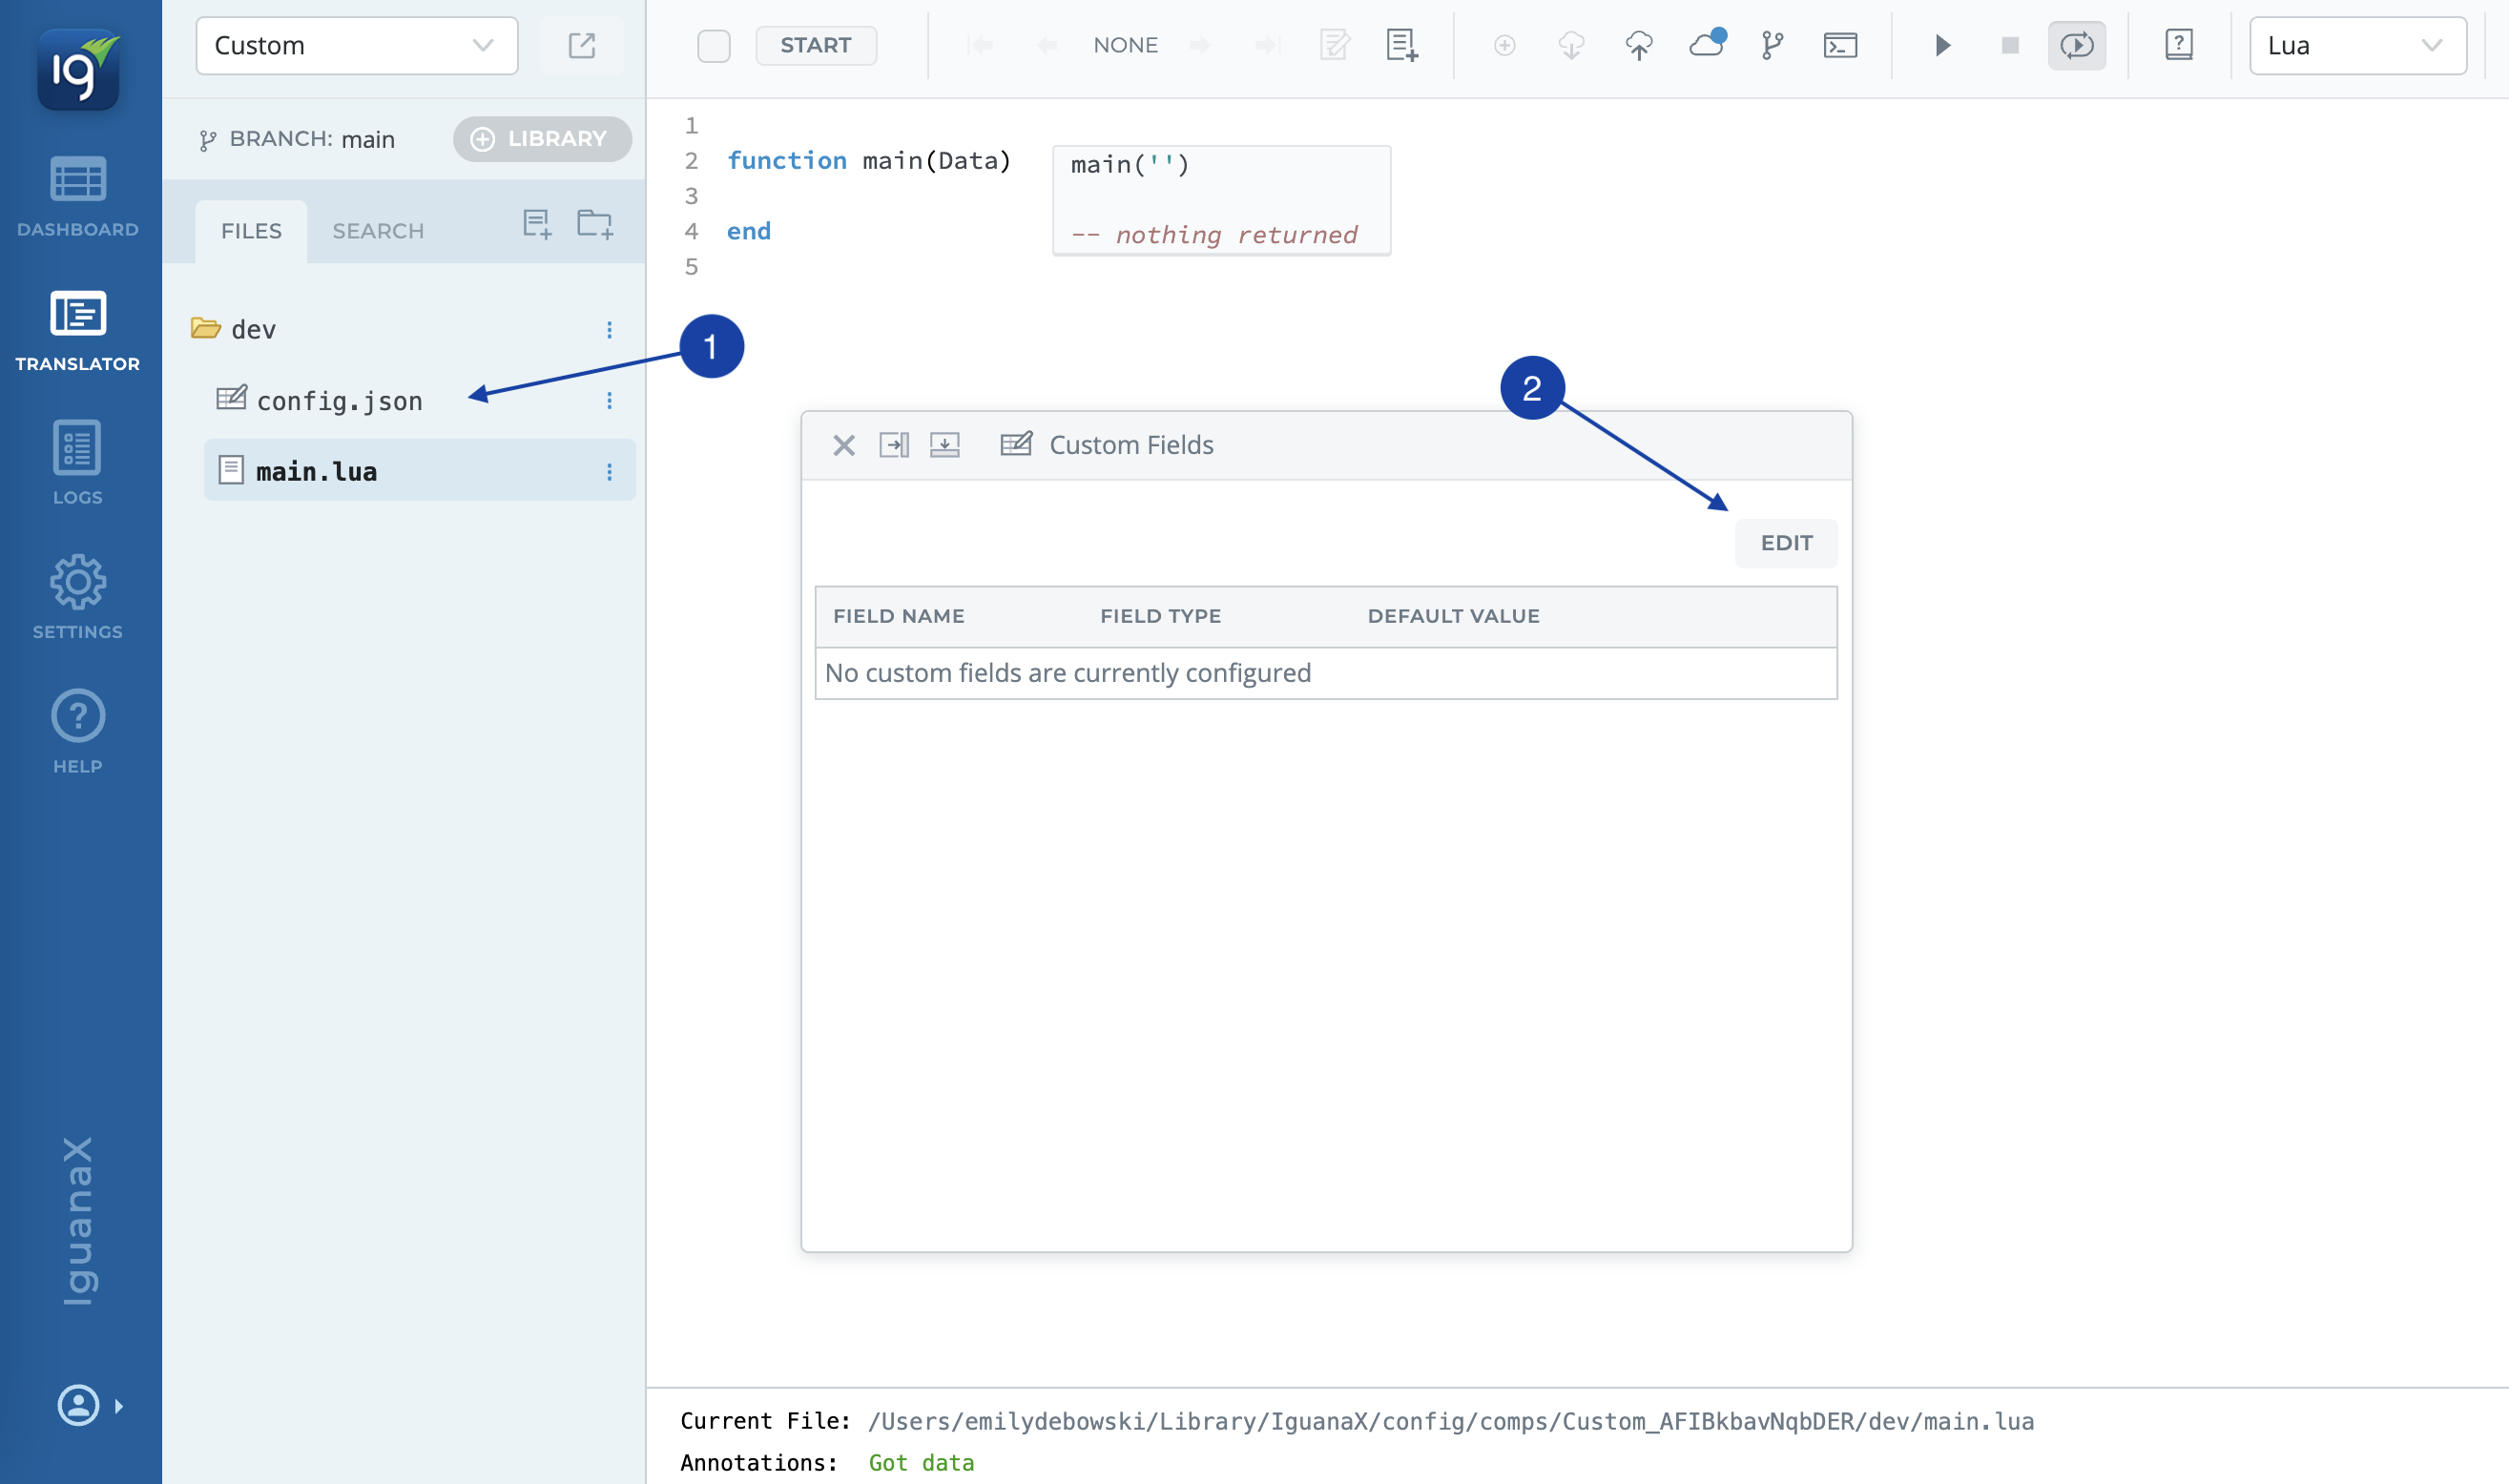Dock Custom Fields panel to the right
Image resolution: width=2509 pixels, height=1484 pixels.
click(x=893, y=445)
